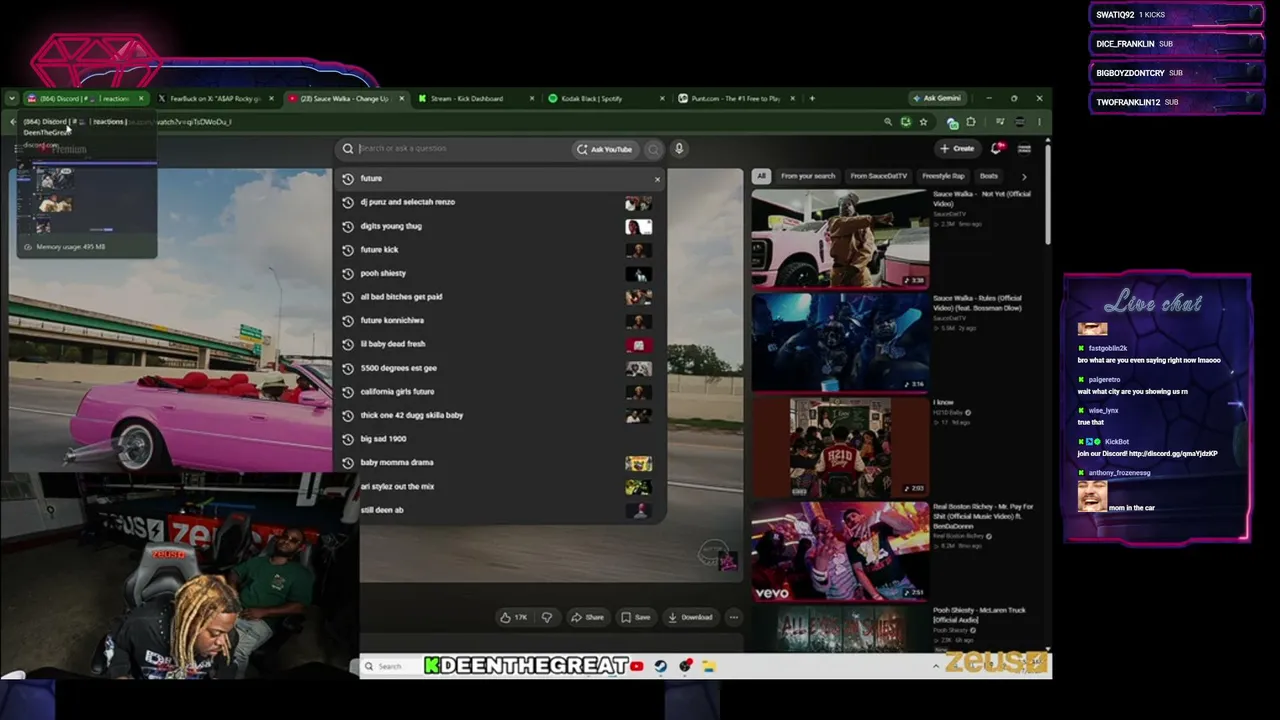Pick the 'future kick' suggestion
Viewport: 1280px width, 720px height.
coord(500,250)
